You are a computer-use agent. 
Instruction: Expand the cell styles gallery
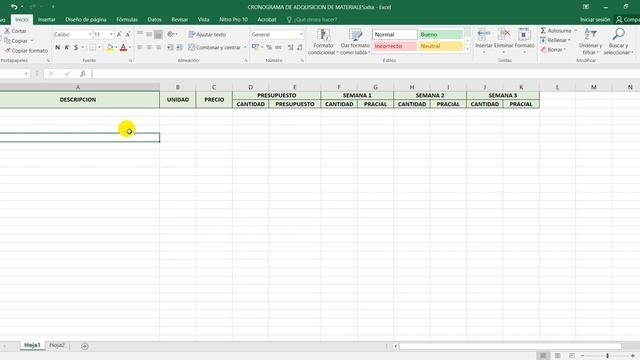467,49
